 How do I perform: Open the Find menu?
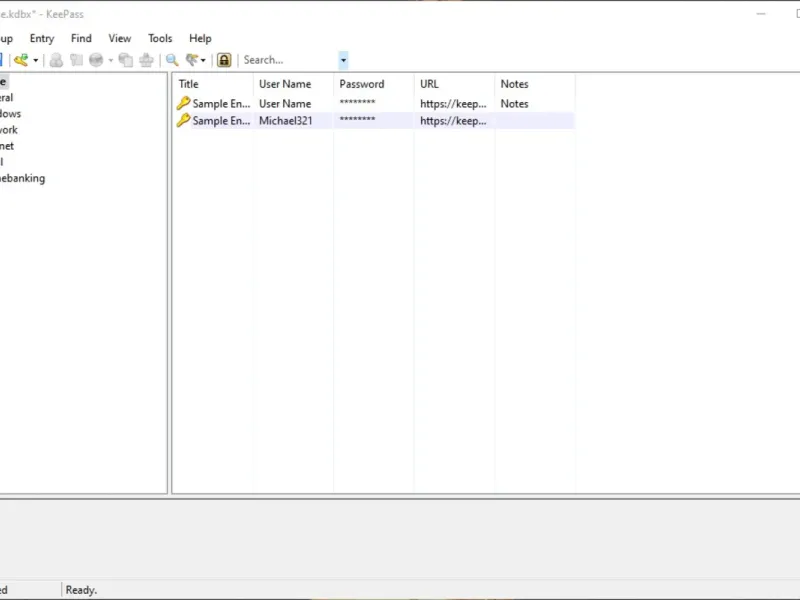[x=81, y=38]
